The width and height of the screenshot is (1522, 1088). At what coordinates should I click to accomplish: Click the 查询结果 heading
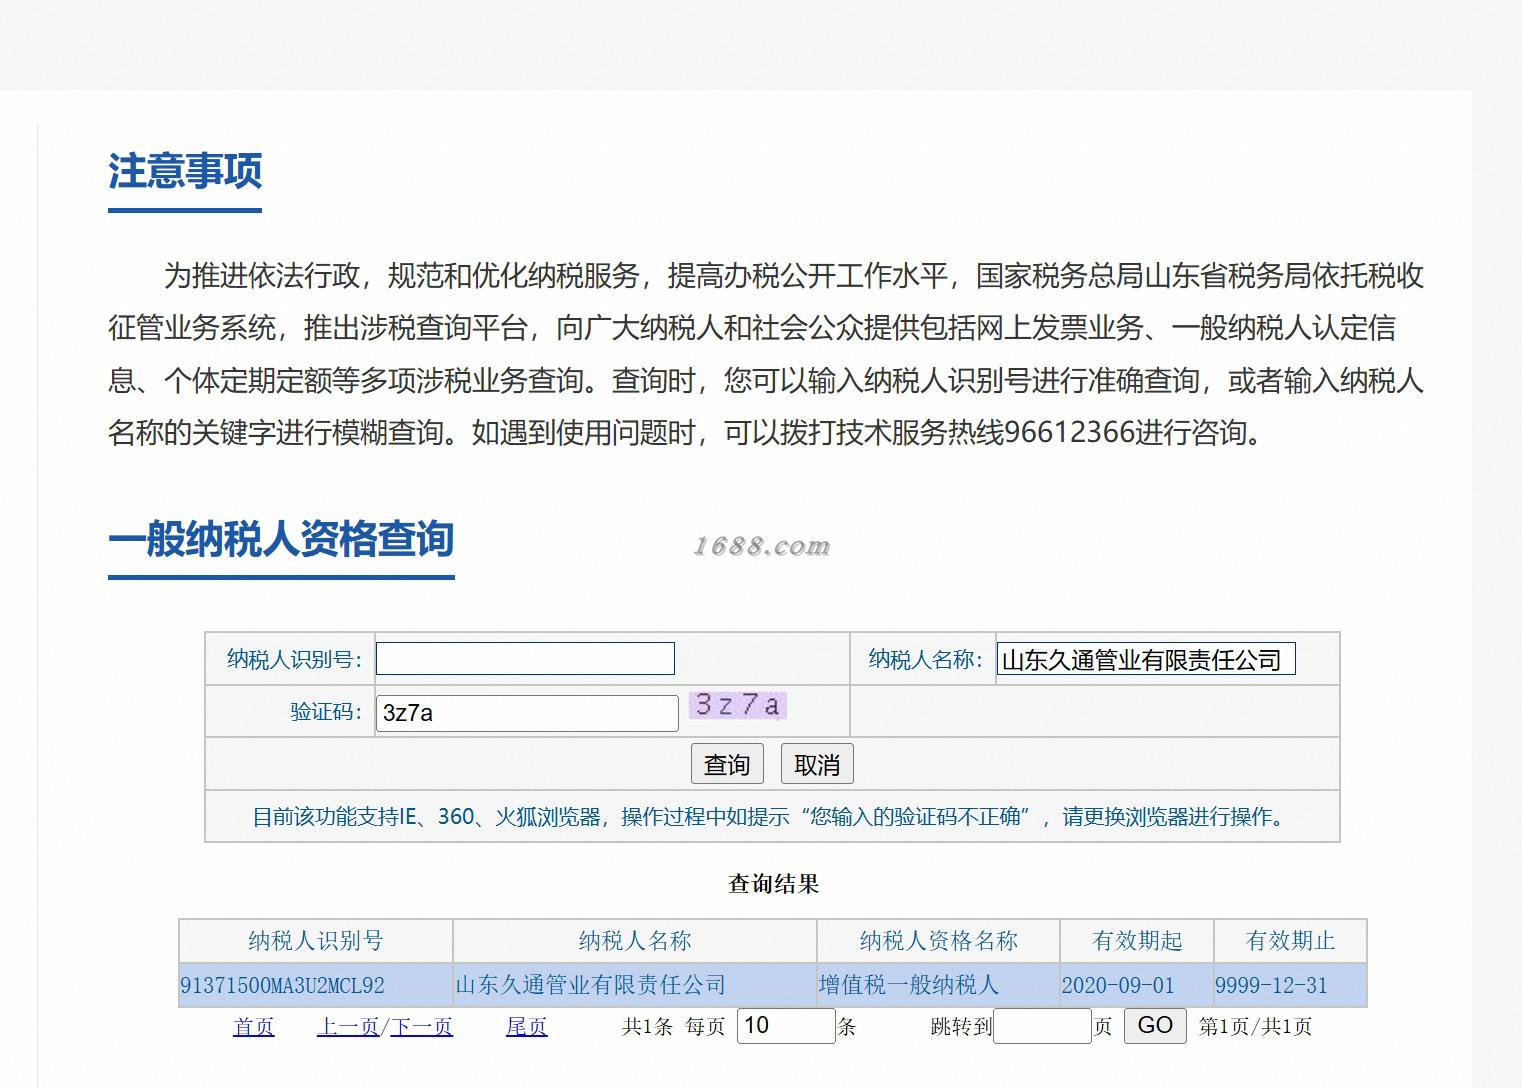coord(773,884)
